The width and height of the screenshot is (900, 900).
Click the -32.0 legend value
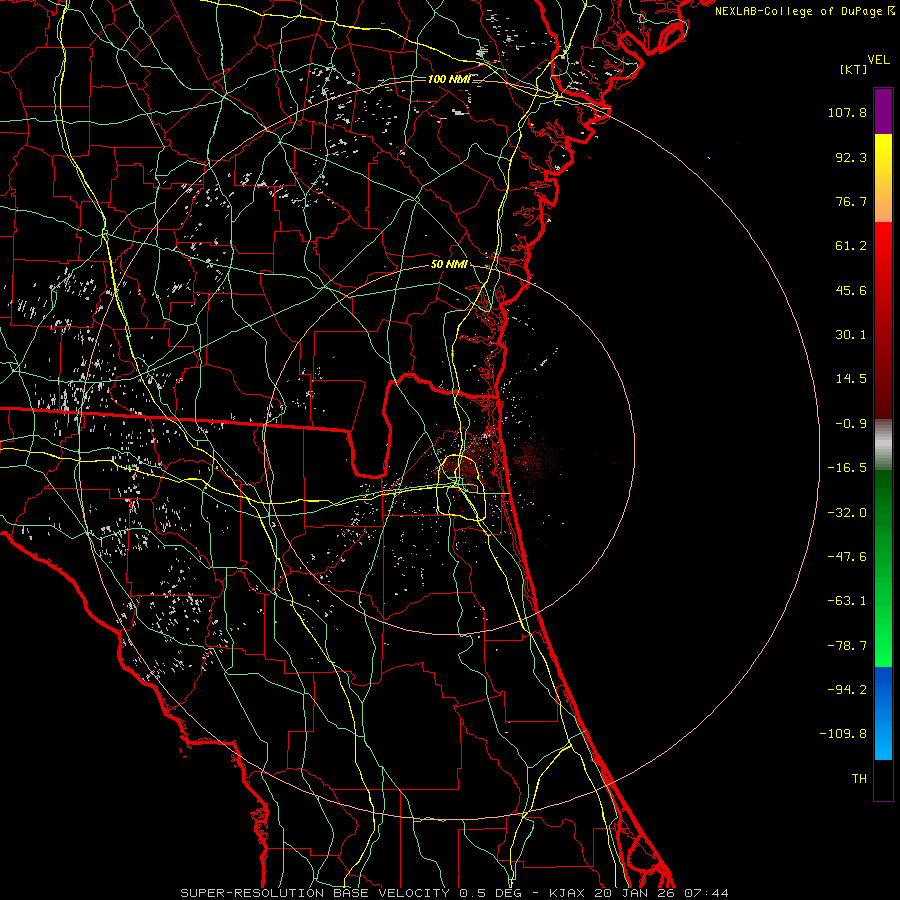point(847,513)
